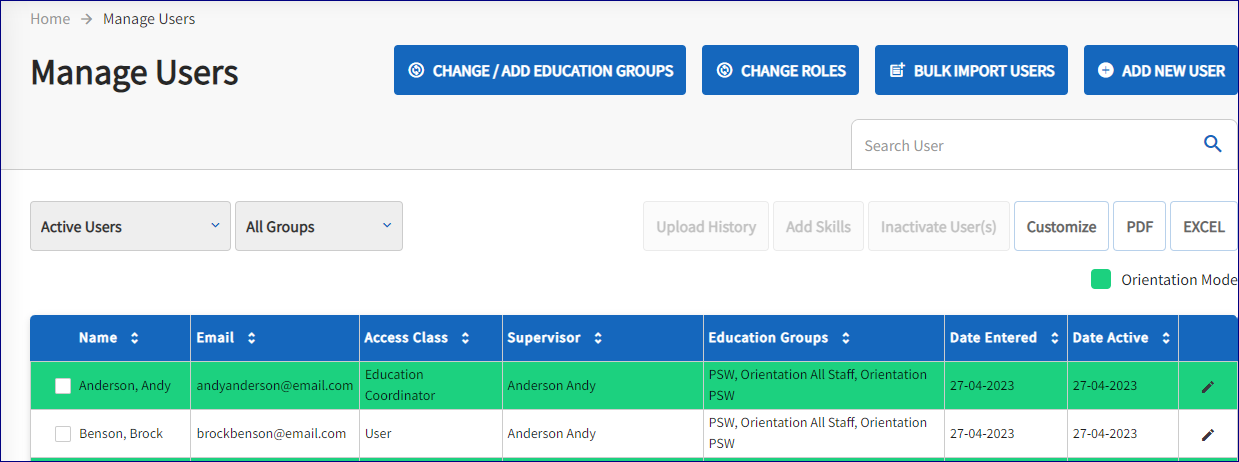This screenshot has width=1239, height=462.
Task: Open the Customize columns button
Action: 1061,226
